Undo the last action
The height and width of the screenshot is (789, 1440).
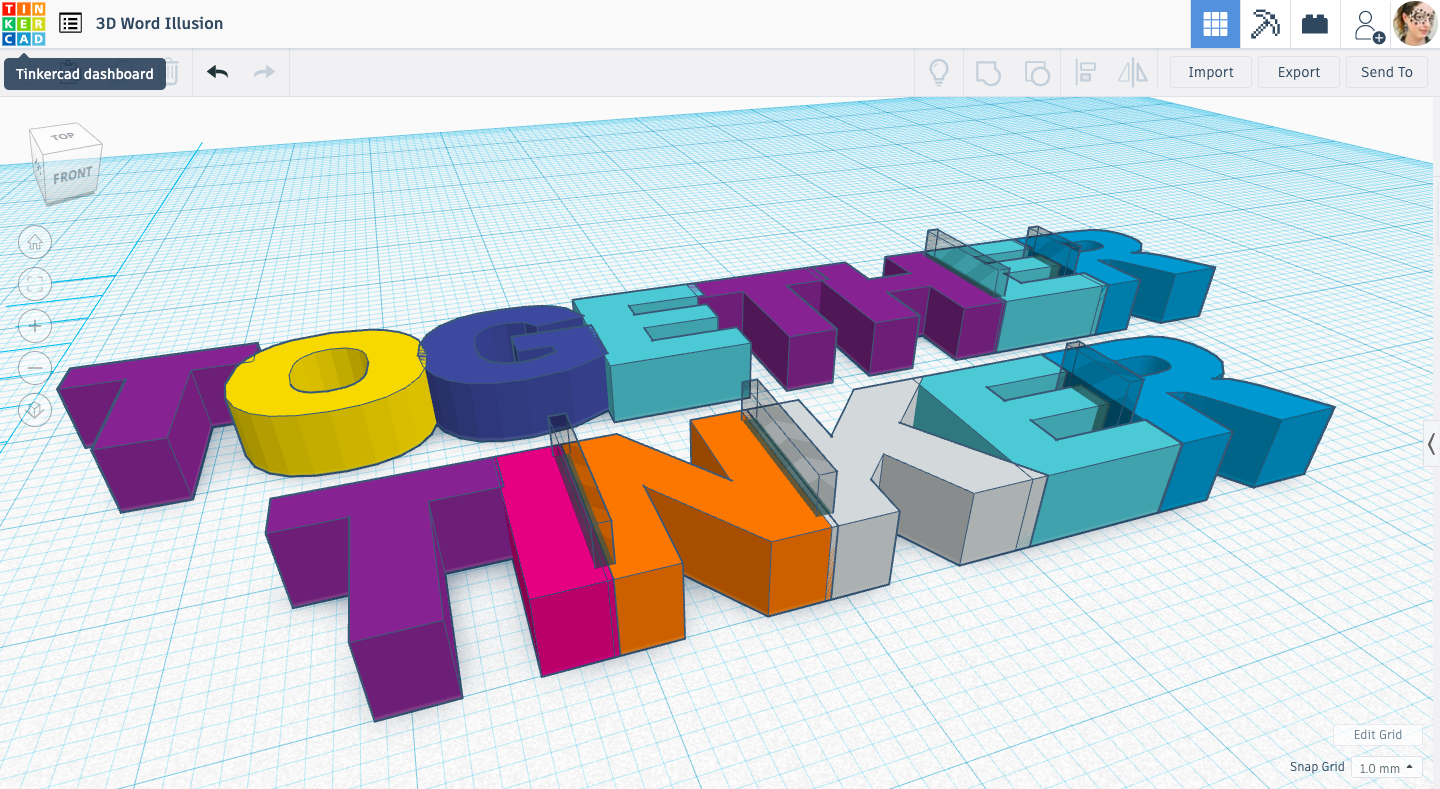pos(217,72)
